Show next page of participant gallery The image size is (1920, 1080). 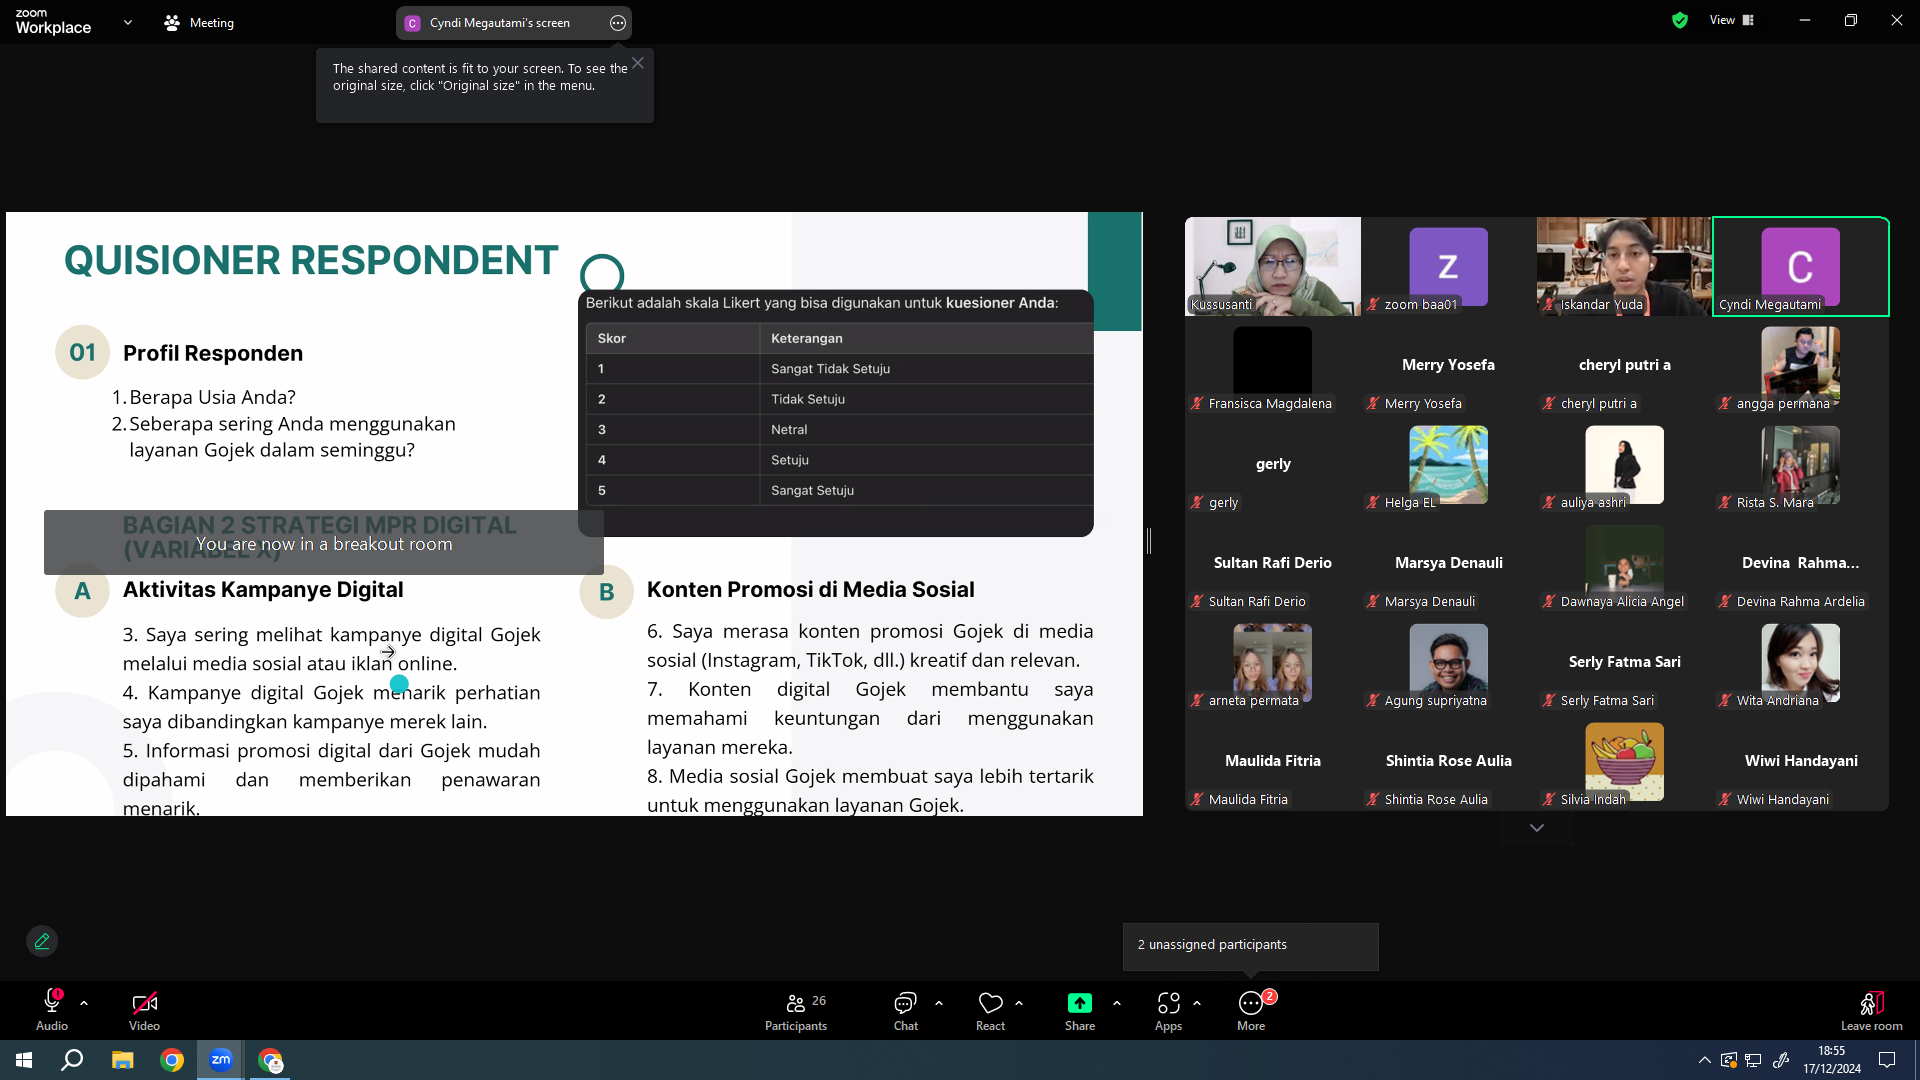tap(1537, 828)
